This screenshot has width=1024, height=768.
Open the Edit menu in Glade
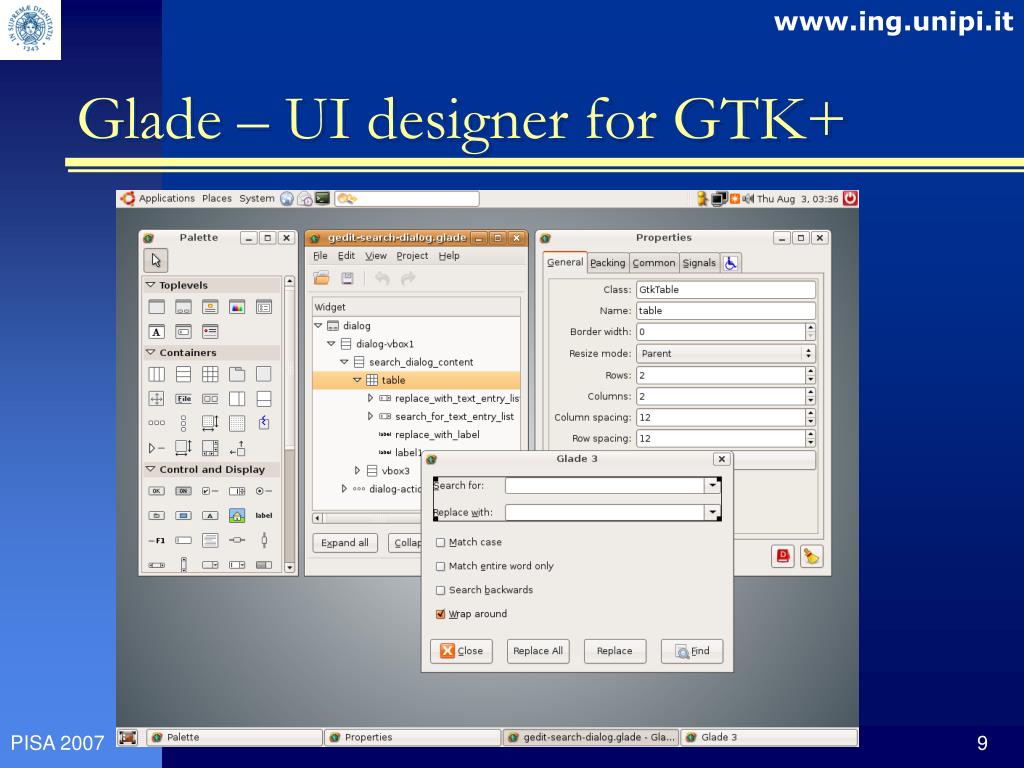click(x=346, y=256)
